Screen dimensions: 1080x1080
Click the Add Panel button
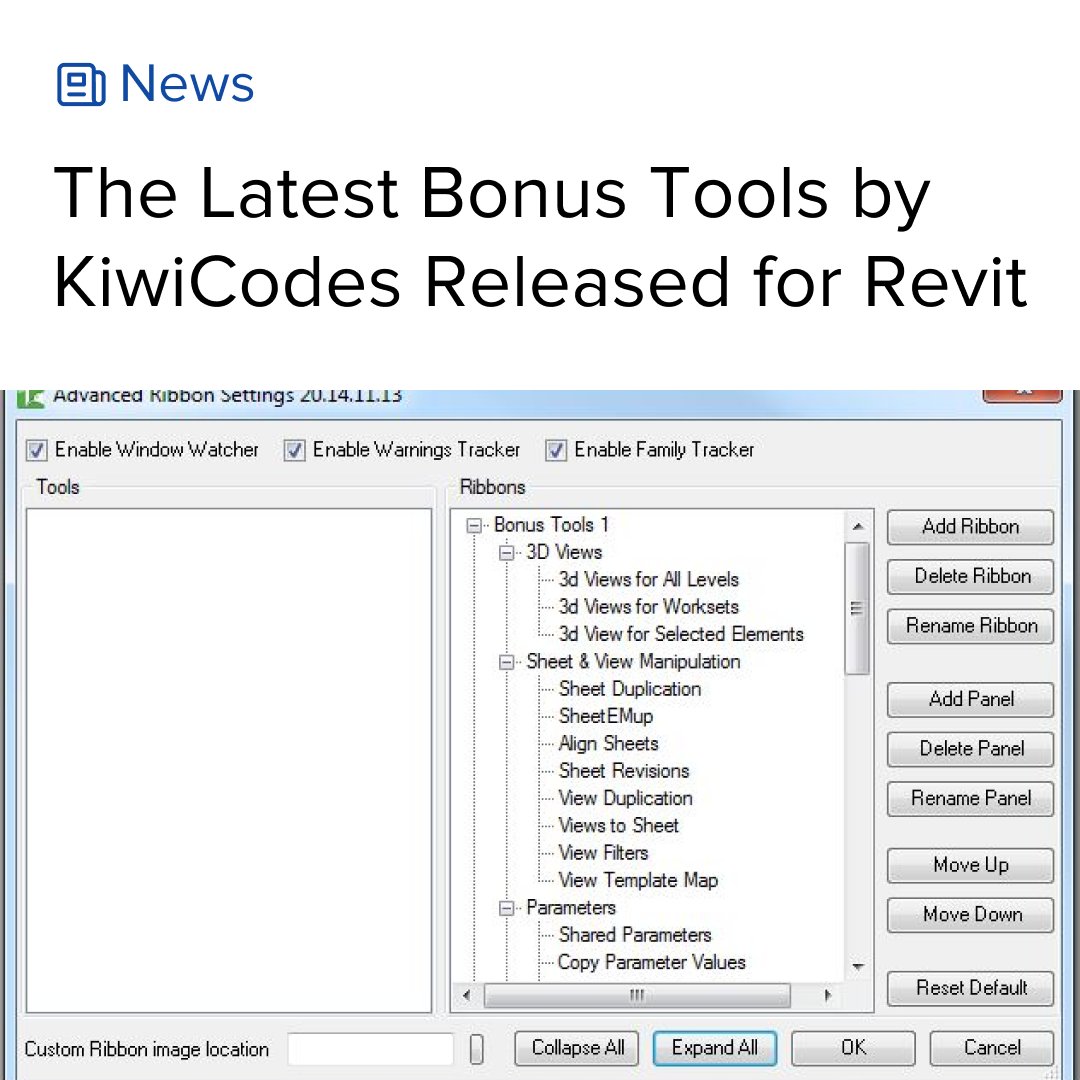point(970,700)
